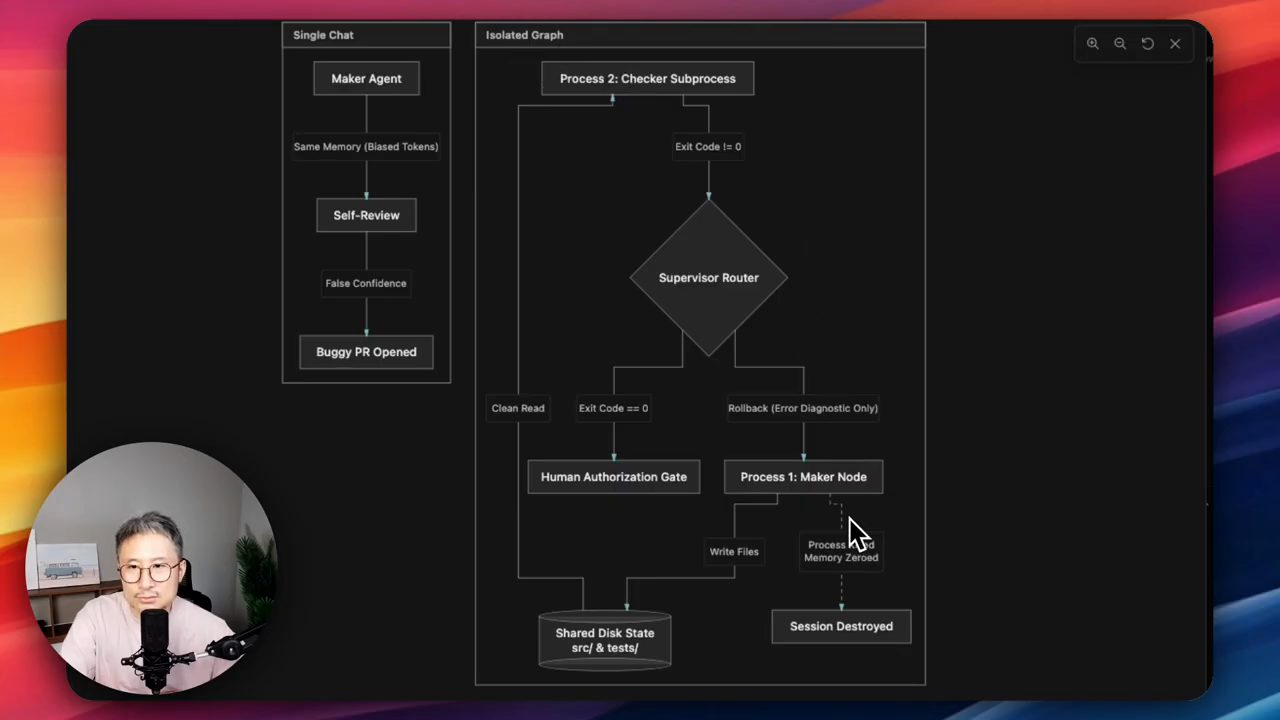This screenshot has width=1280, height=720.
Task: Click the Exit Code != 0 label
Action: 708,147
